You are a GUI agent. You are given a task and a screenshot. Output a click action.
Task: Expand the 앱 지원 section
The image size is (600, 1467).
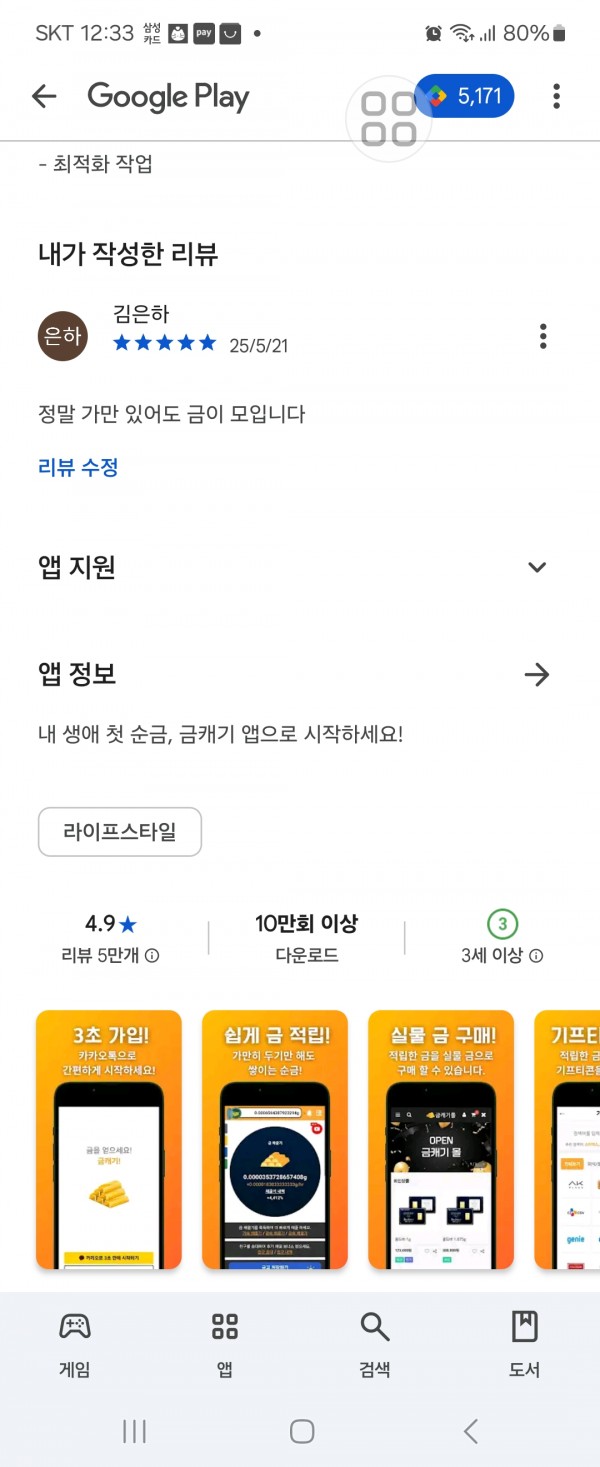537,567
